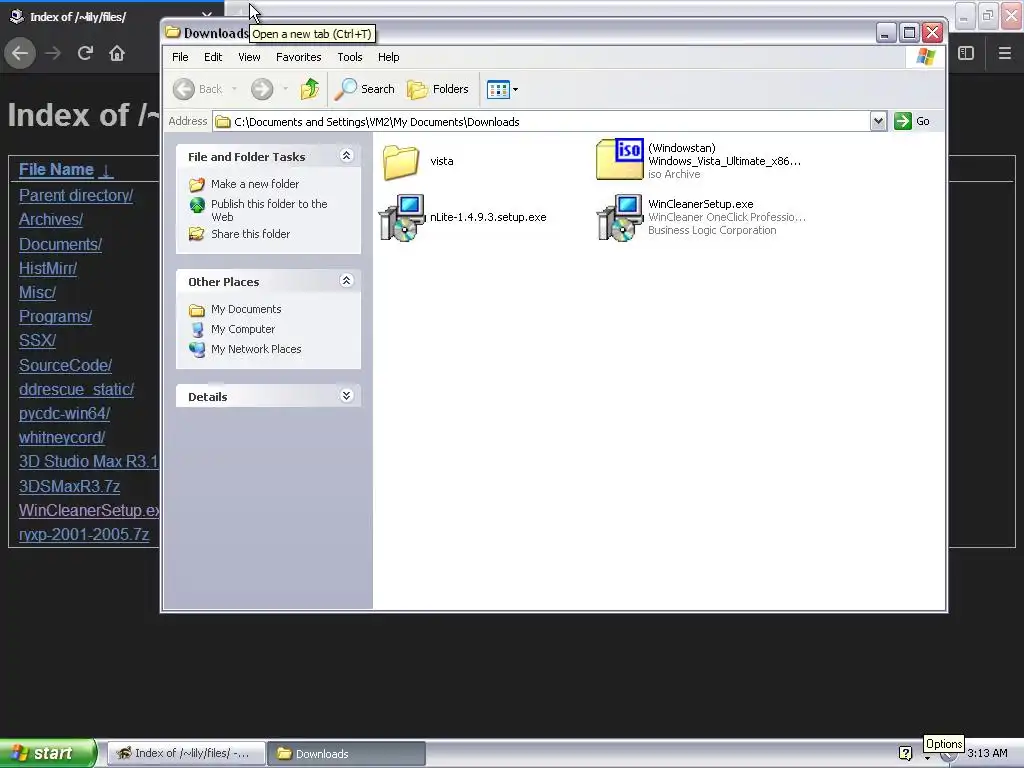The height and width of the screenshot is (768, 1024).
Task: Expand the Address bar dropdown
Action: [878, 121]
